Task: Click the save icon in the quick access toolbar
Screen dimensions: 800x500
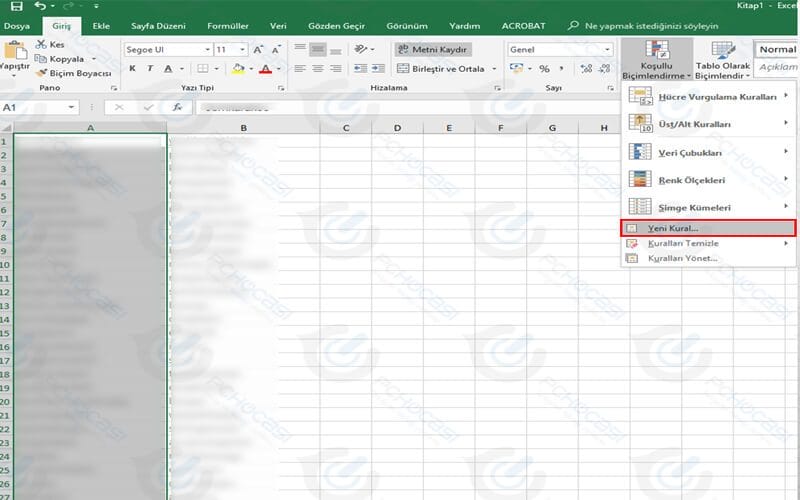Action: click(x=14, y=6)
